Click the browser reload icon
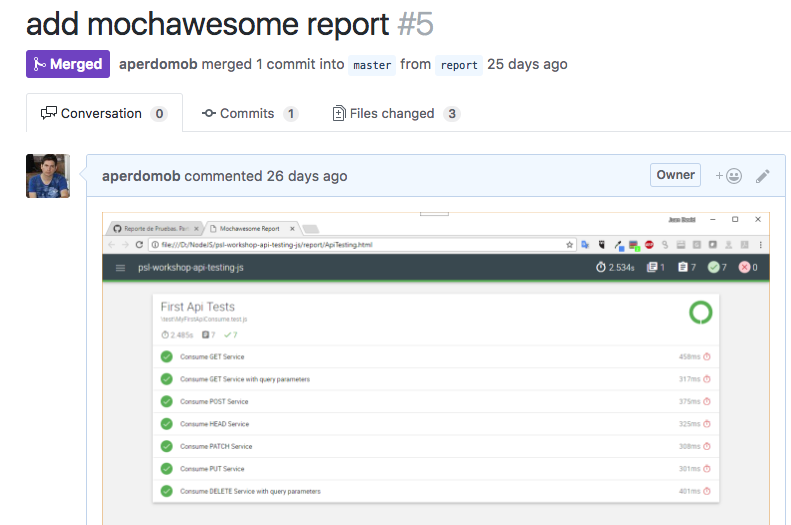791x525 pixels. 139,245
